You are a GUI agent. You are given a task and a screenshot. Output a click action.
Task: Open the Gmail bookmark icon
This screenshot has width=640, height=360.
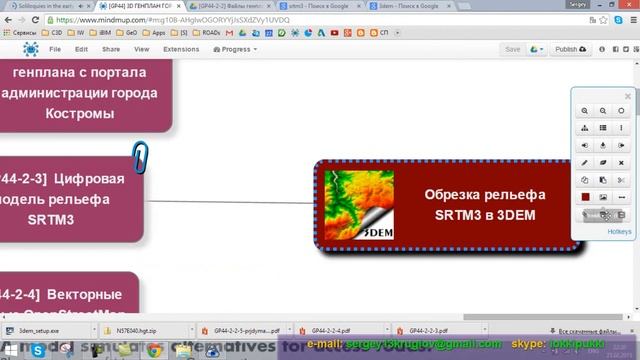pos(229,33)
